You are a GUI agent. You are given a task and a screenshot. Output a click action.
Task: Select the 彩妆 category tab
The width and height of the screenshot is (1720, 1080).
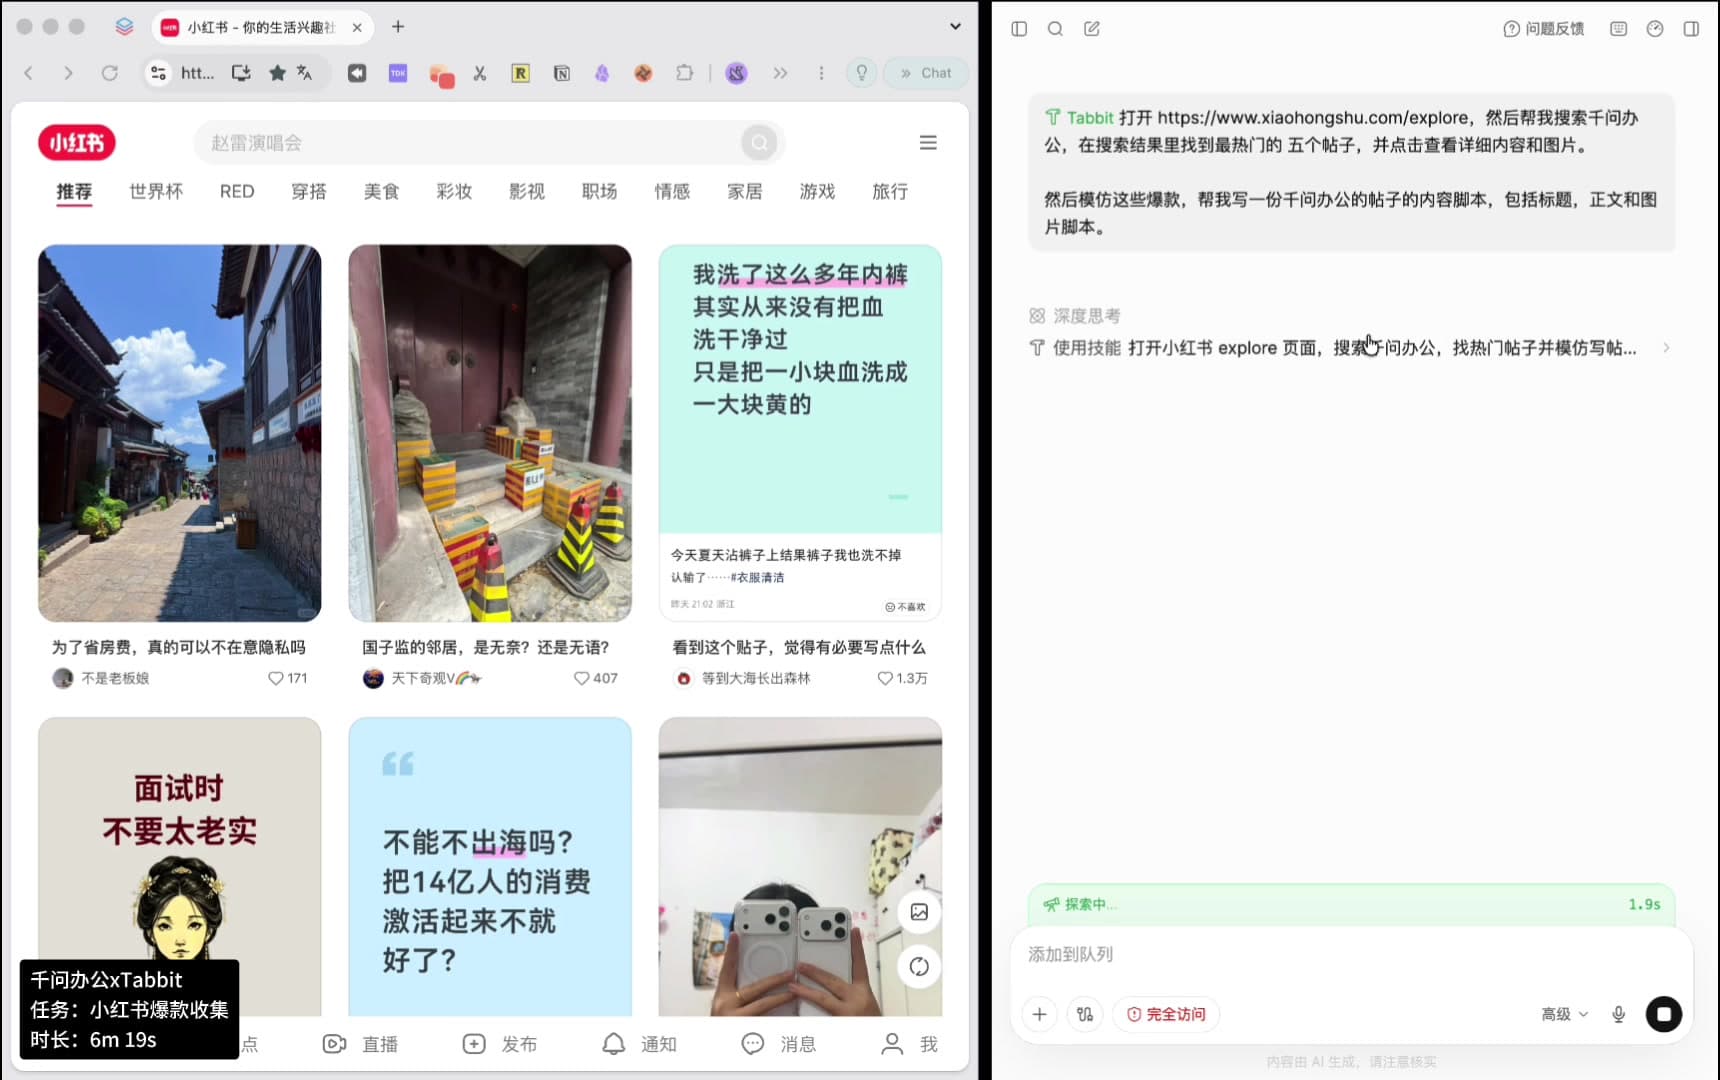click(x=454, y=191)
